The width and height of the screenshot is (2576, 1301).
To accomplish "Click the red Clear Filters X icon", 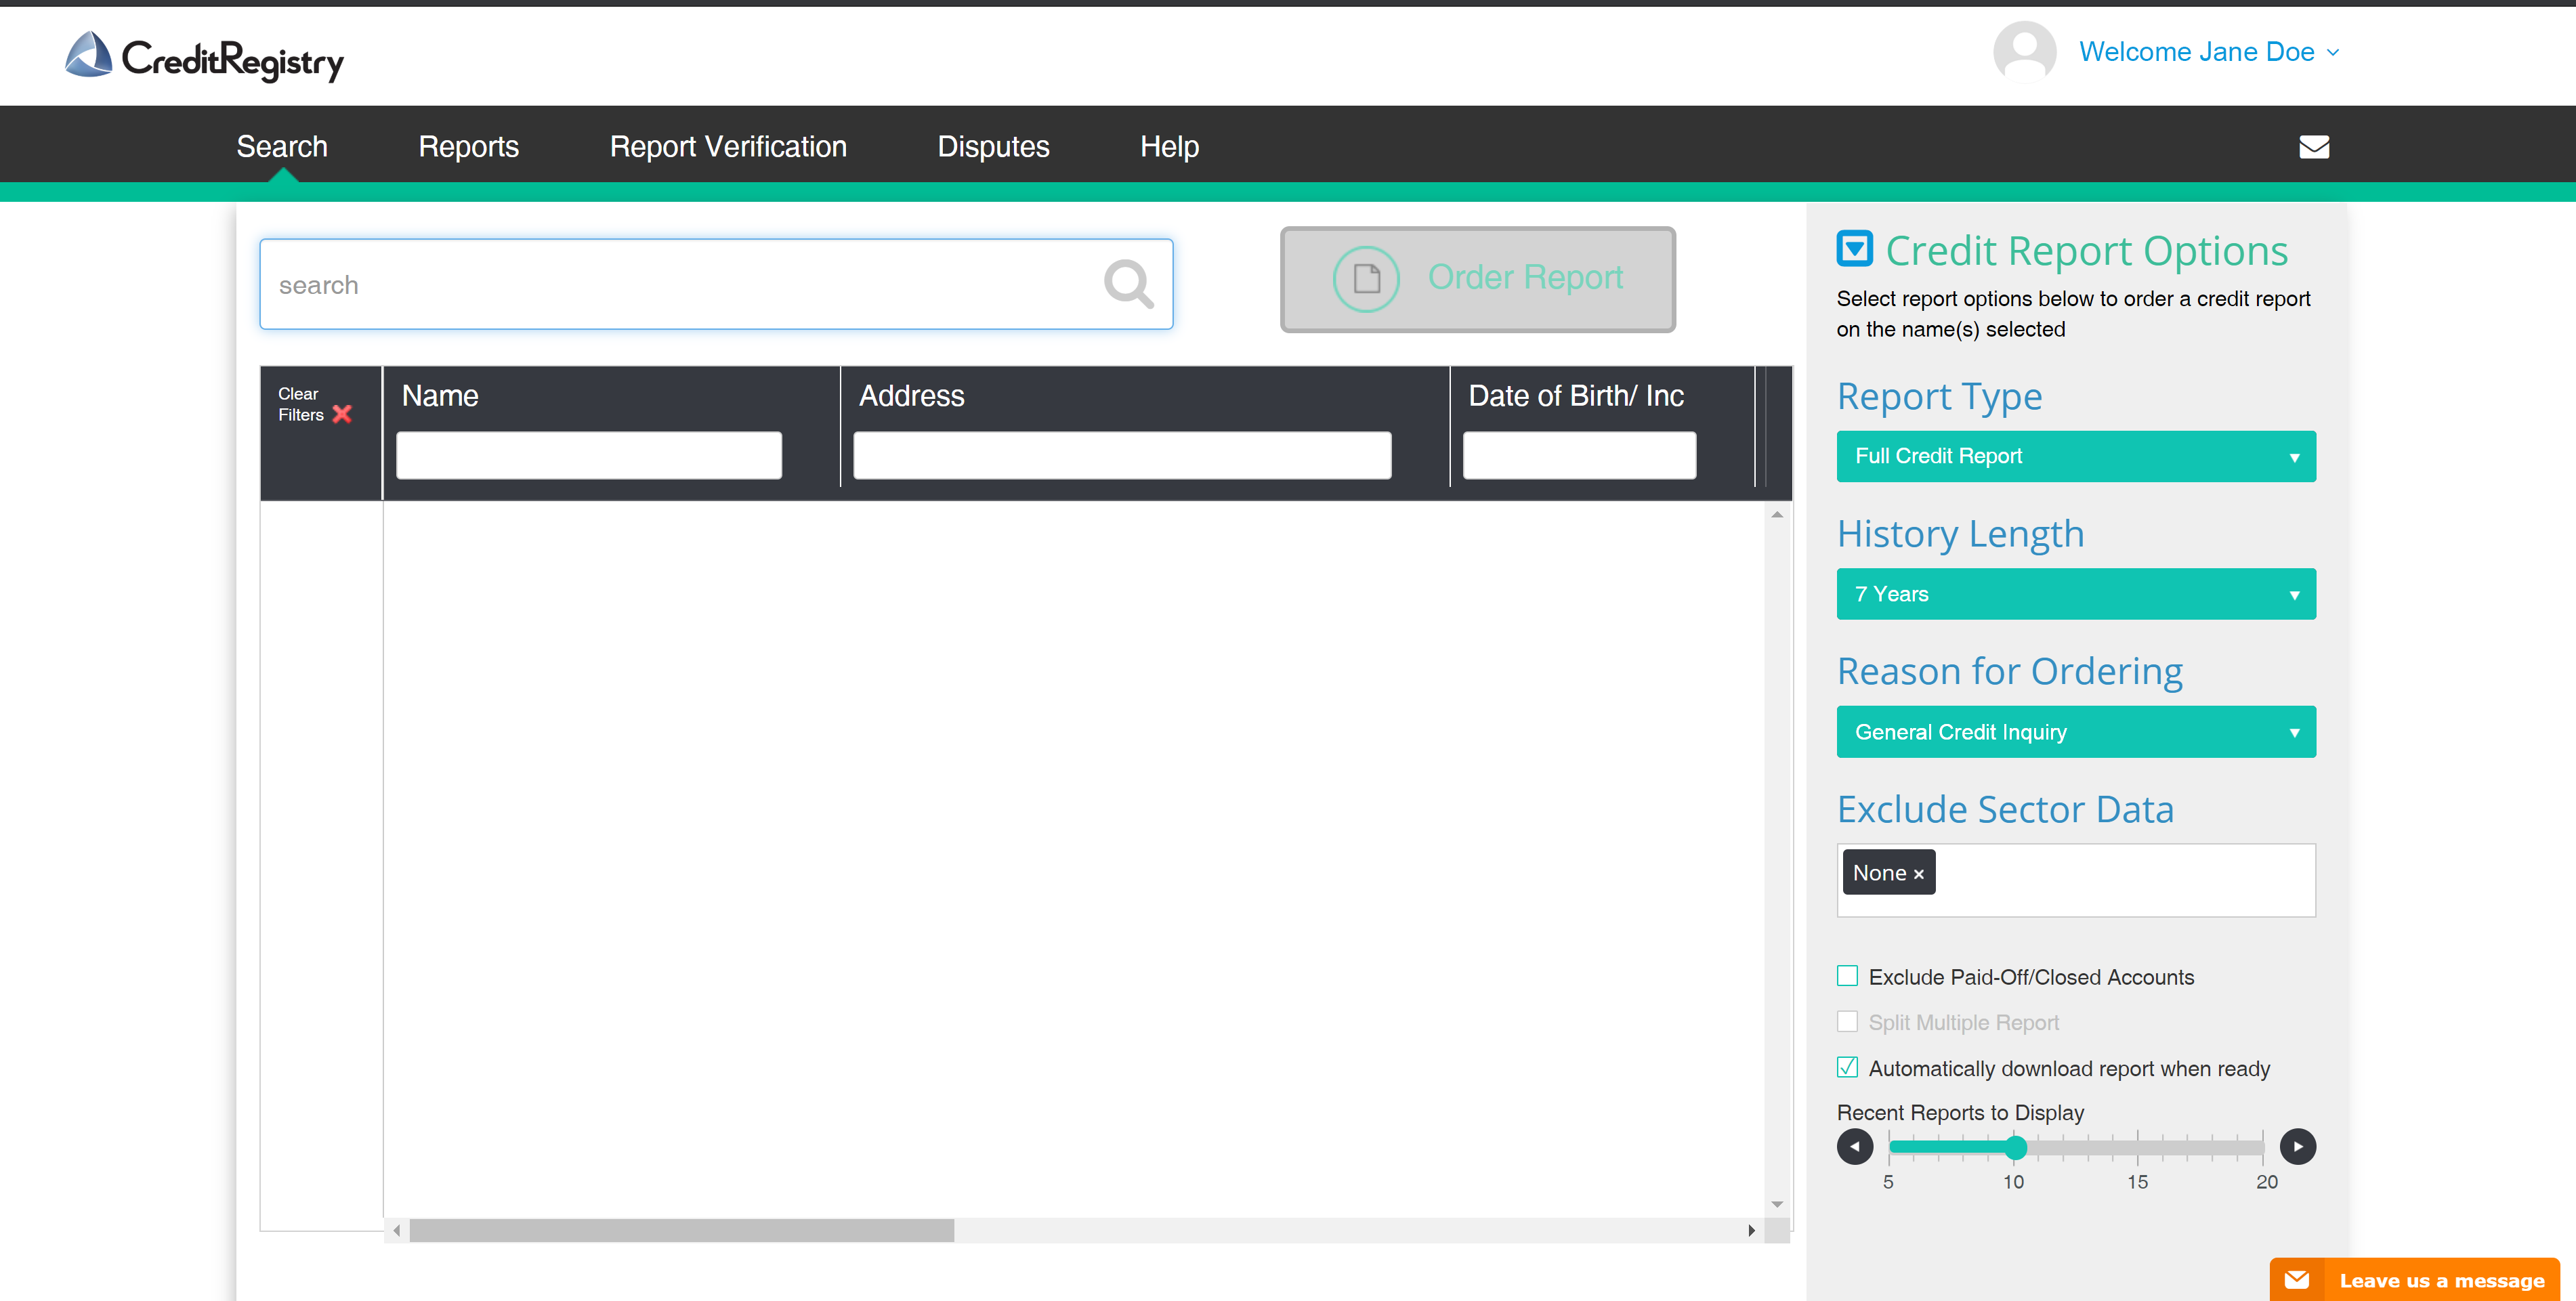I will tap(342, 414).
